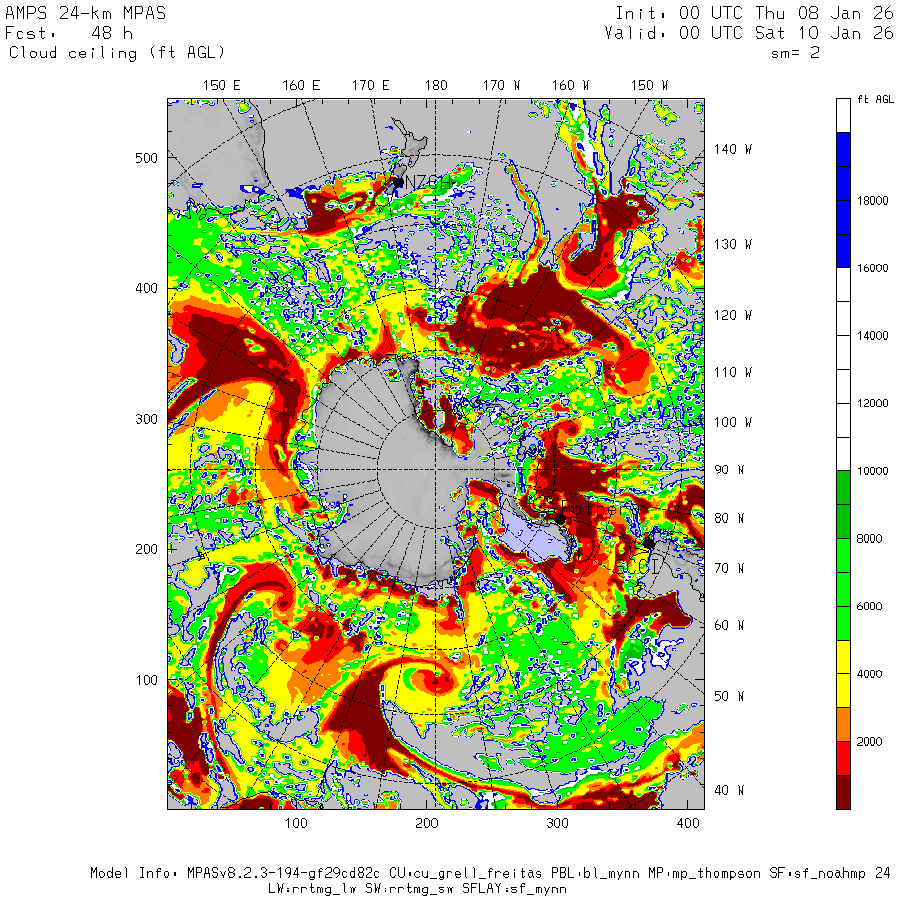Click the 10000 colorbar value
This screenshot has width=900, height=900.
pyautogui.click(x=872, y=471)
